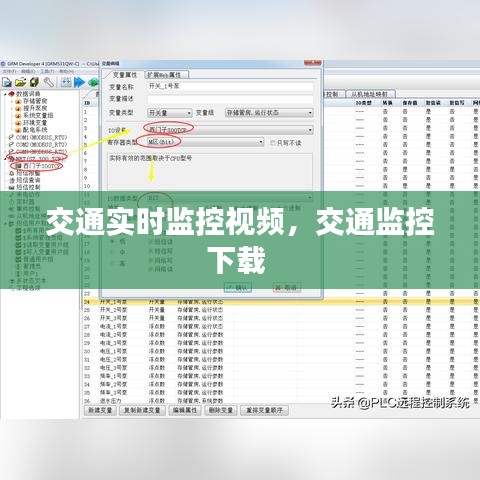Click the 复制新建变量 button
Image resolution: width=480 pixels, height=480 pixels.
click(x=142, y=410)
